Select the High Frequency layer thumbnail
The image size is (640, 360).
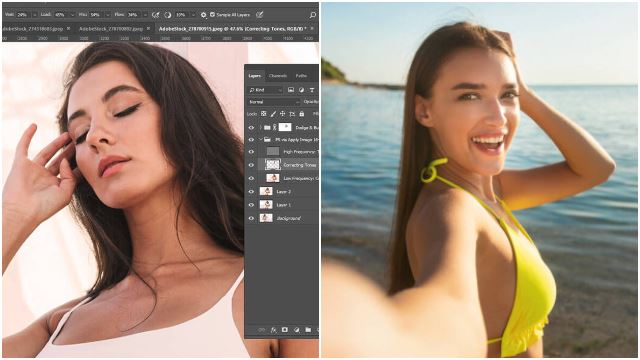click(273, 152)
